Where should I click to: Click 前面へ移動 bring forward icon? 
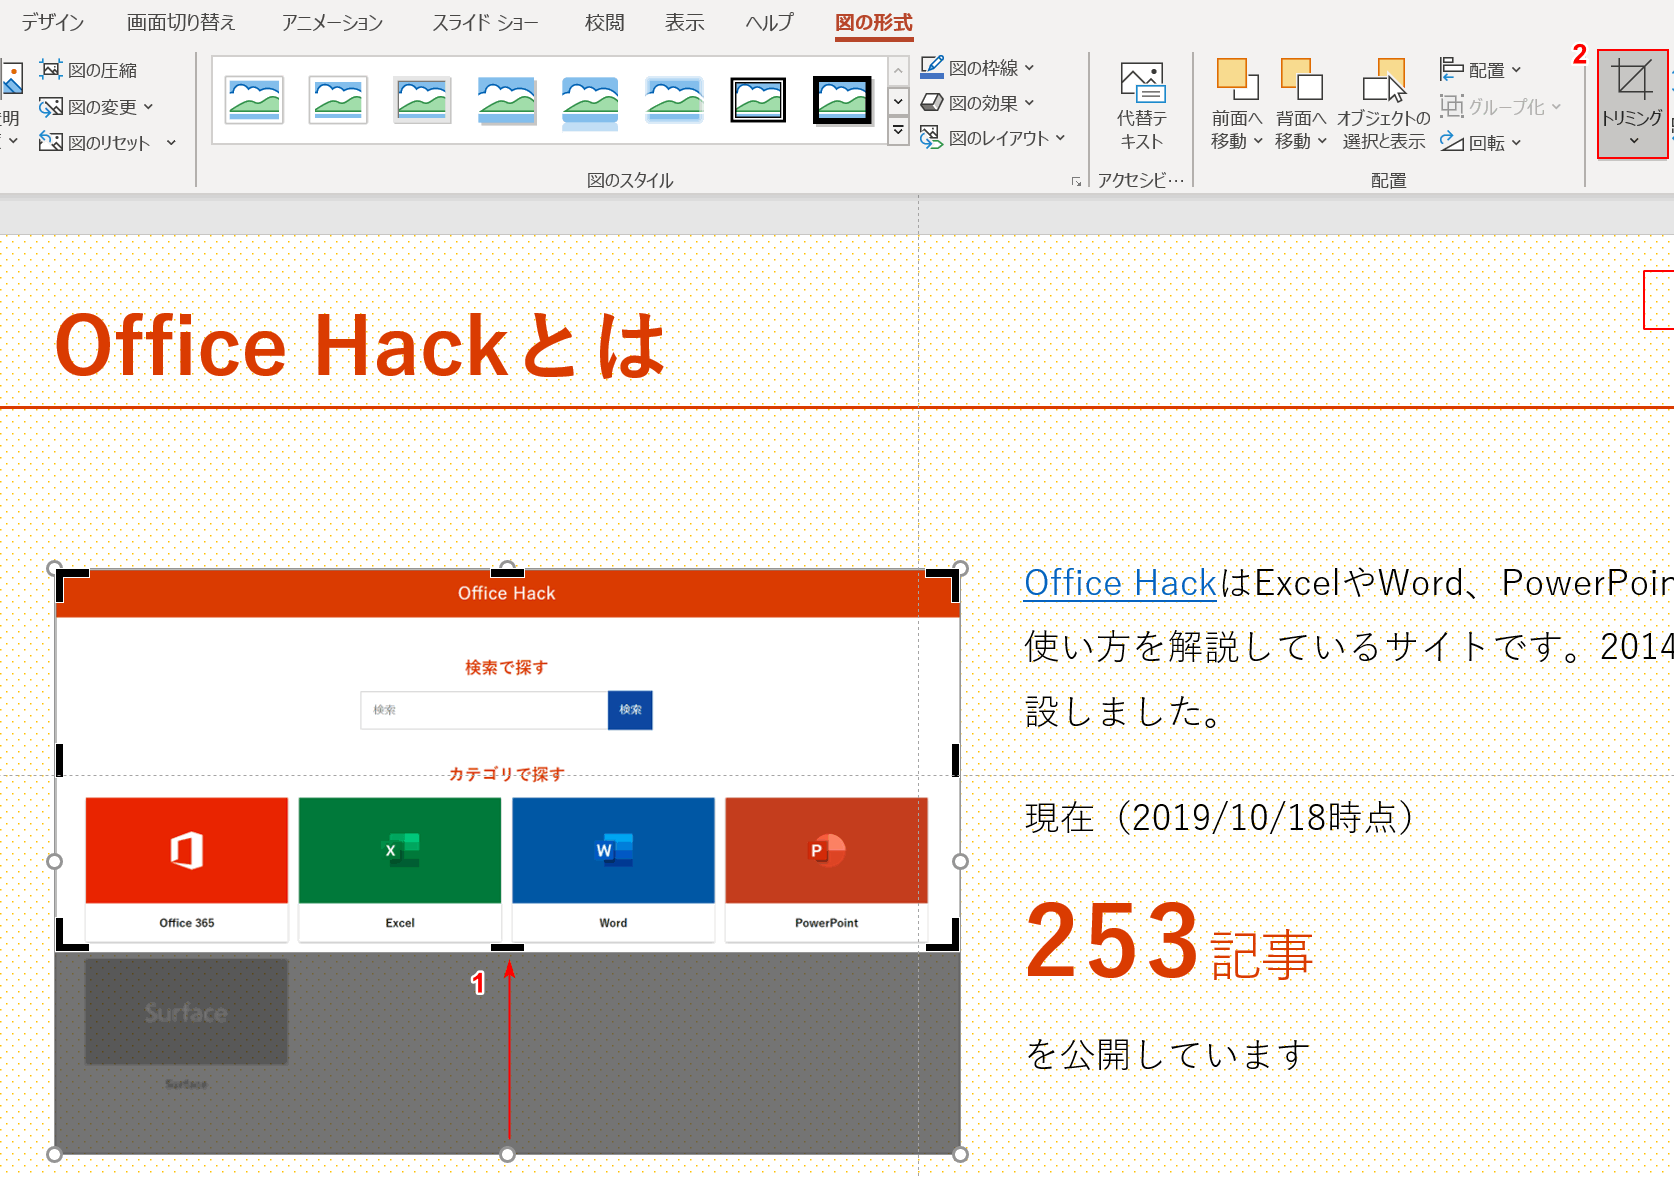pos(1237,79)
